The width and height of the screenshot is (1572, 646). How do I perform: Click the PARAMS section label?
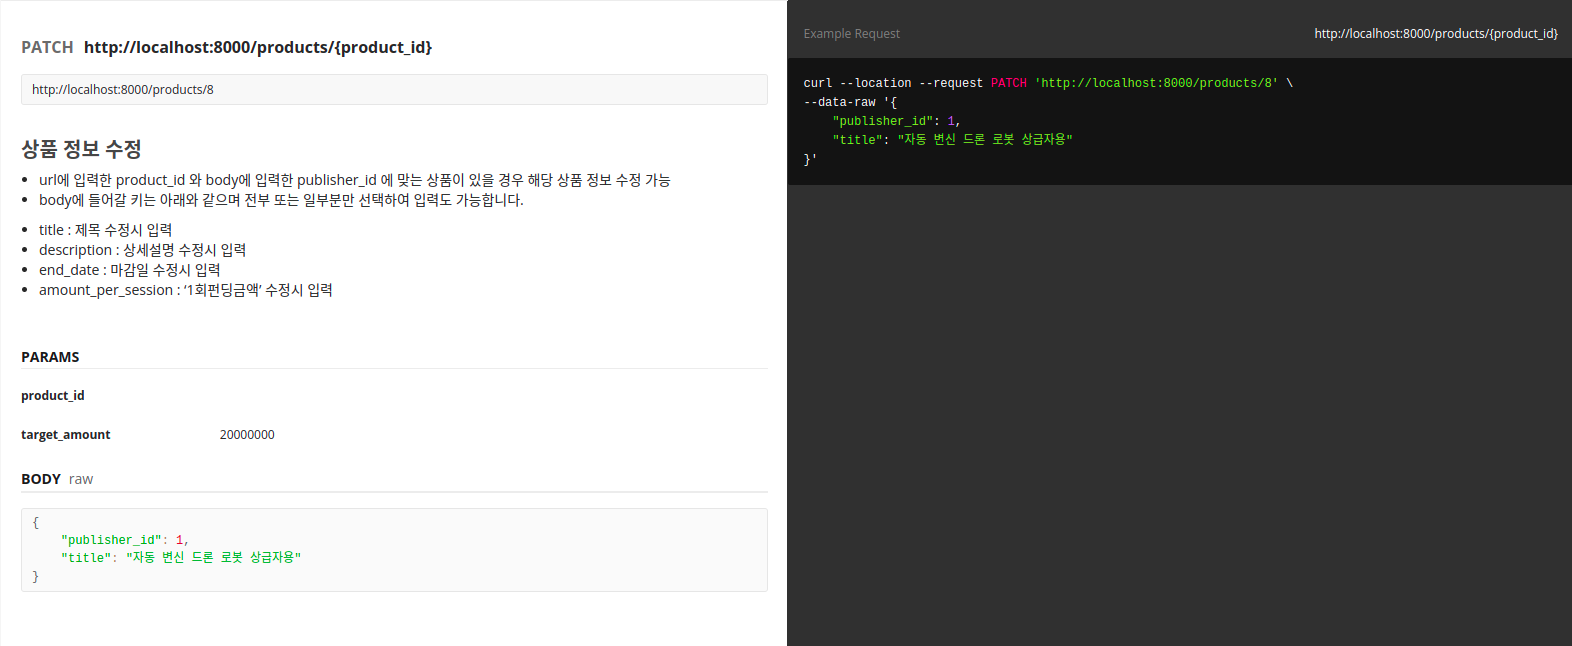tap(50, 357)
